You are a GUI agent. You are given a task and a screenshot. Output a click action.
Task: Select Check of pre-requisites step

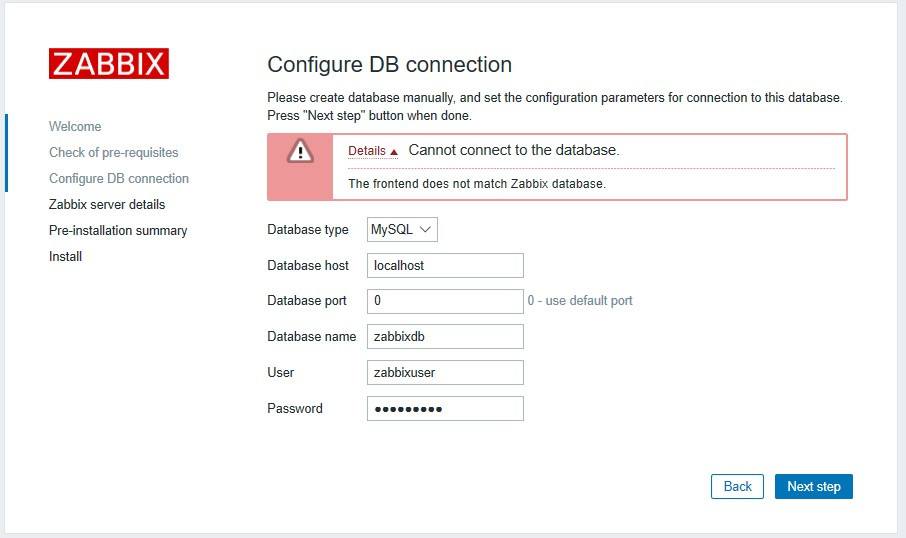pyautogui.click(x=114, y=153)
